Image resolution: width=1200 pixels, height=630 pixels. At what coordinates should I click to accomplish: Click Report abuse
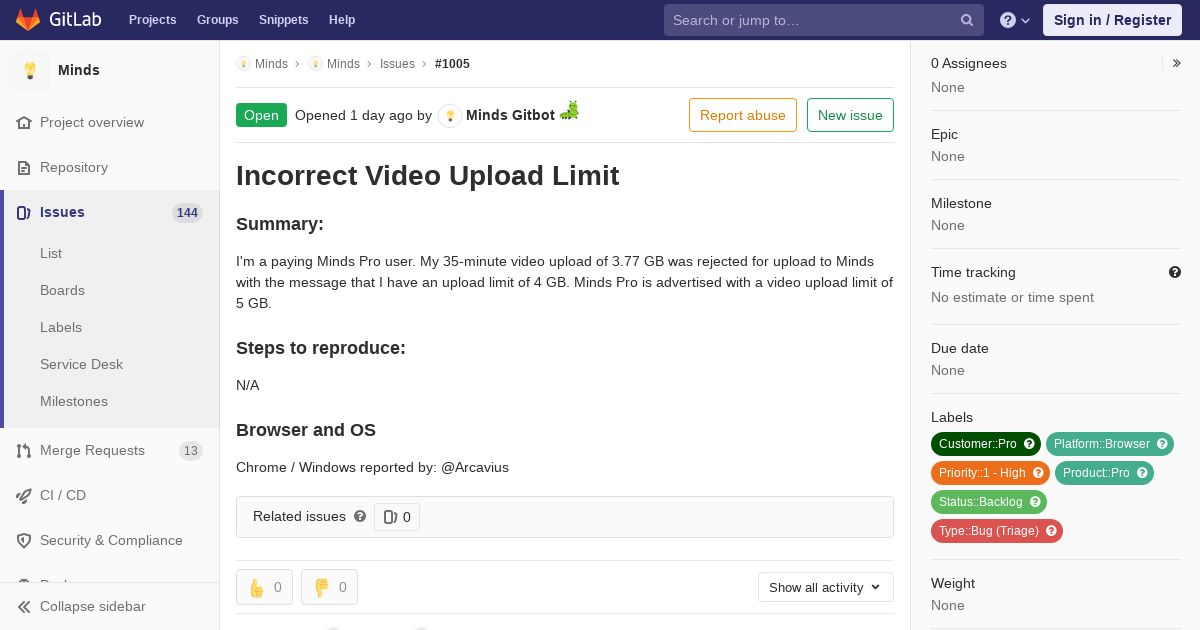click(x=743, y=115)
